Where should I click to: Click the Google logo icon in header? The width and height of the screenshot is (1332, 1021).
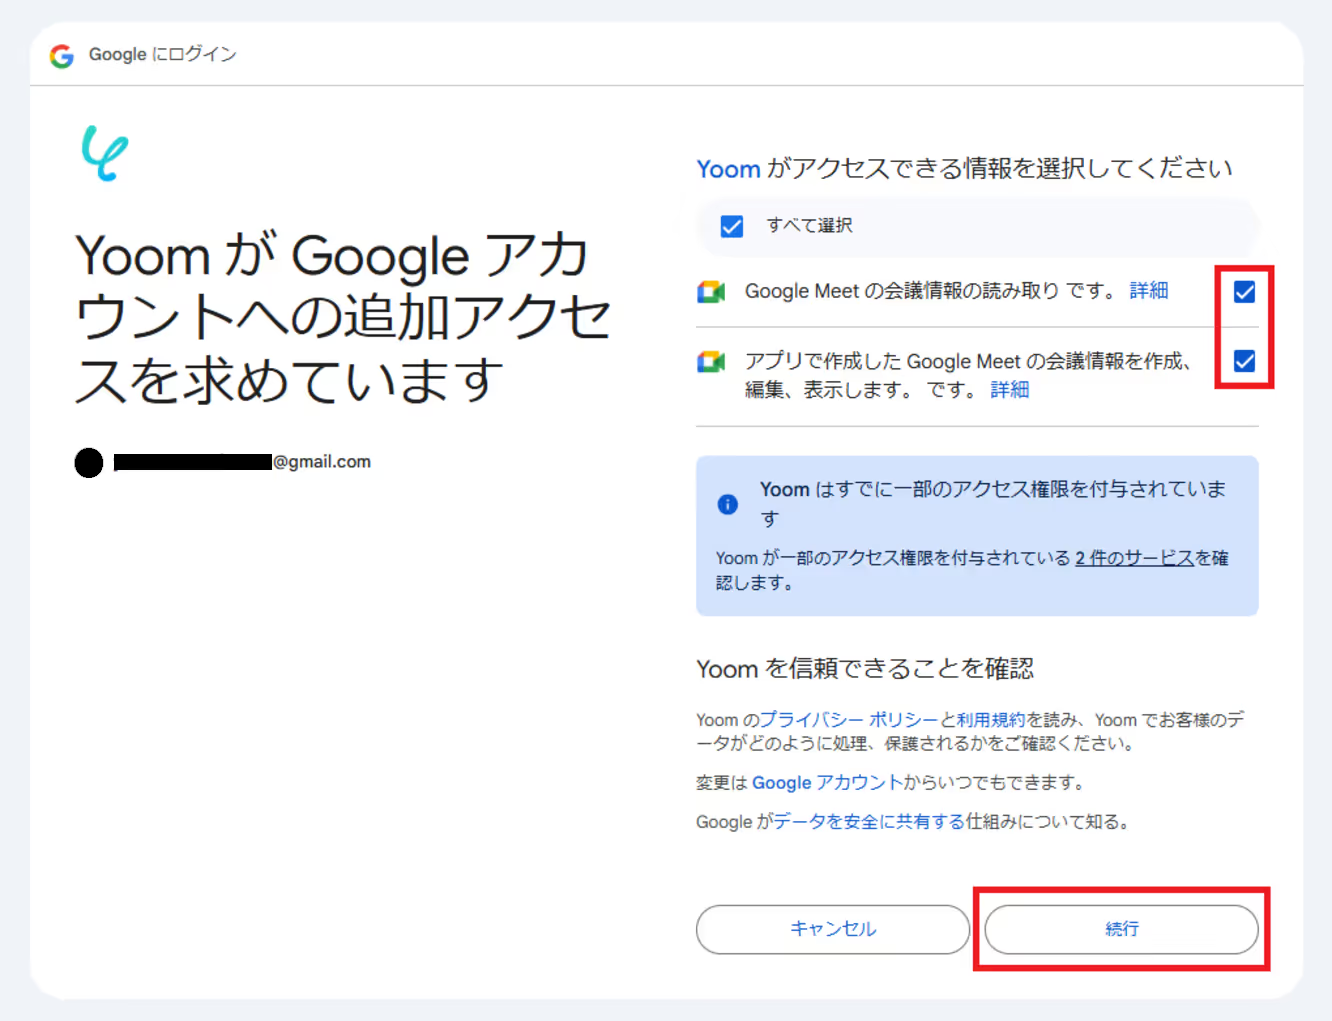62,56
